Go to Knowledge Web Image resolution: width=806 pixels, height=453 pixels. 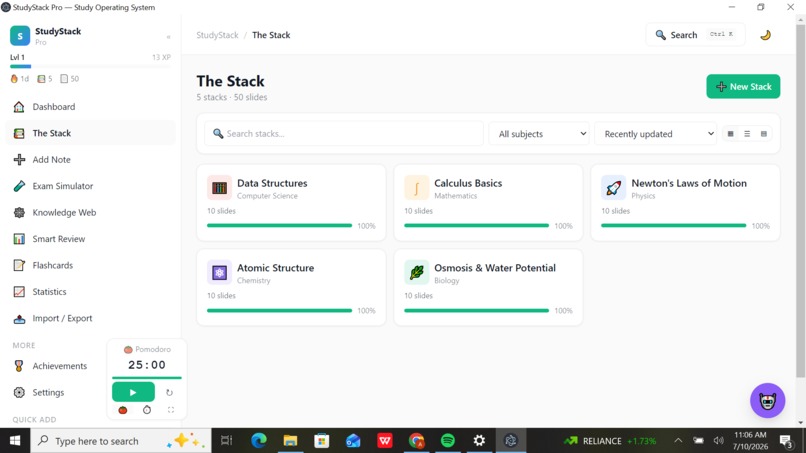(90, 212)
